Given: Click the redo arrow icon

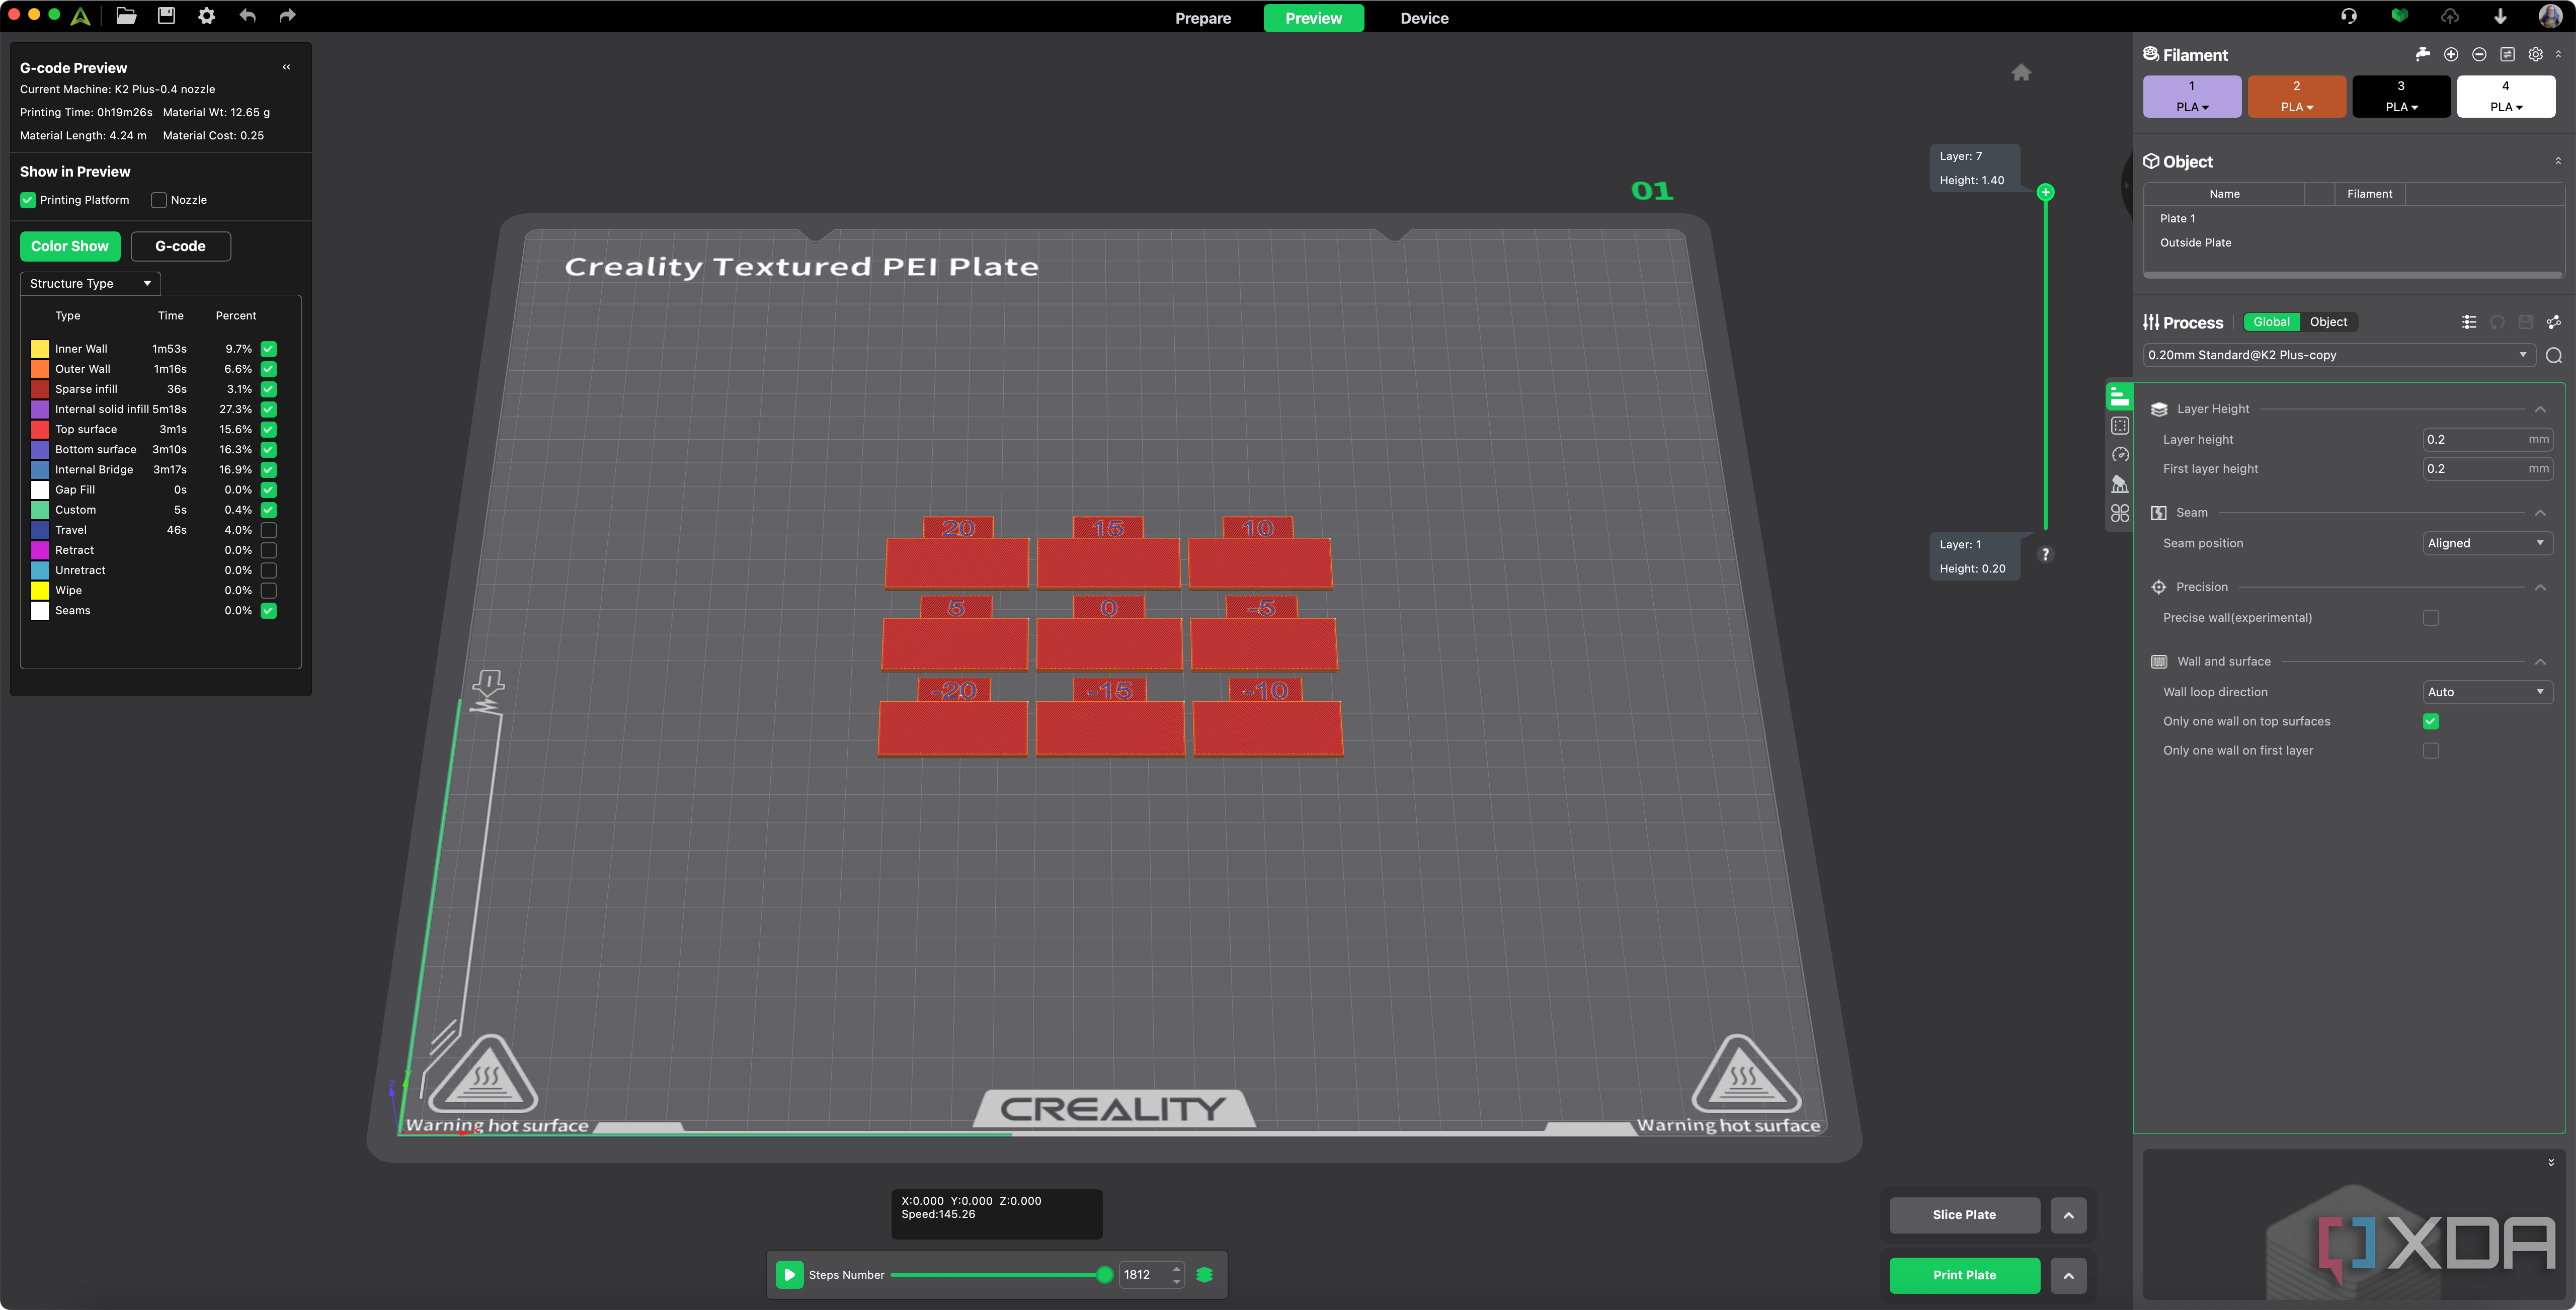Looking at the screenshot, I should coord(287,16).
